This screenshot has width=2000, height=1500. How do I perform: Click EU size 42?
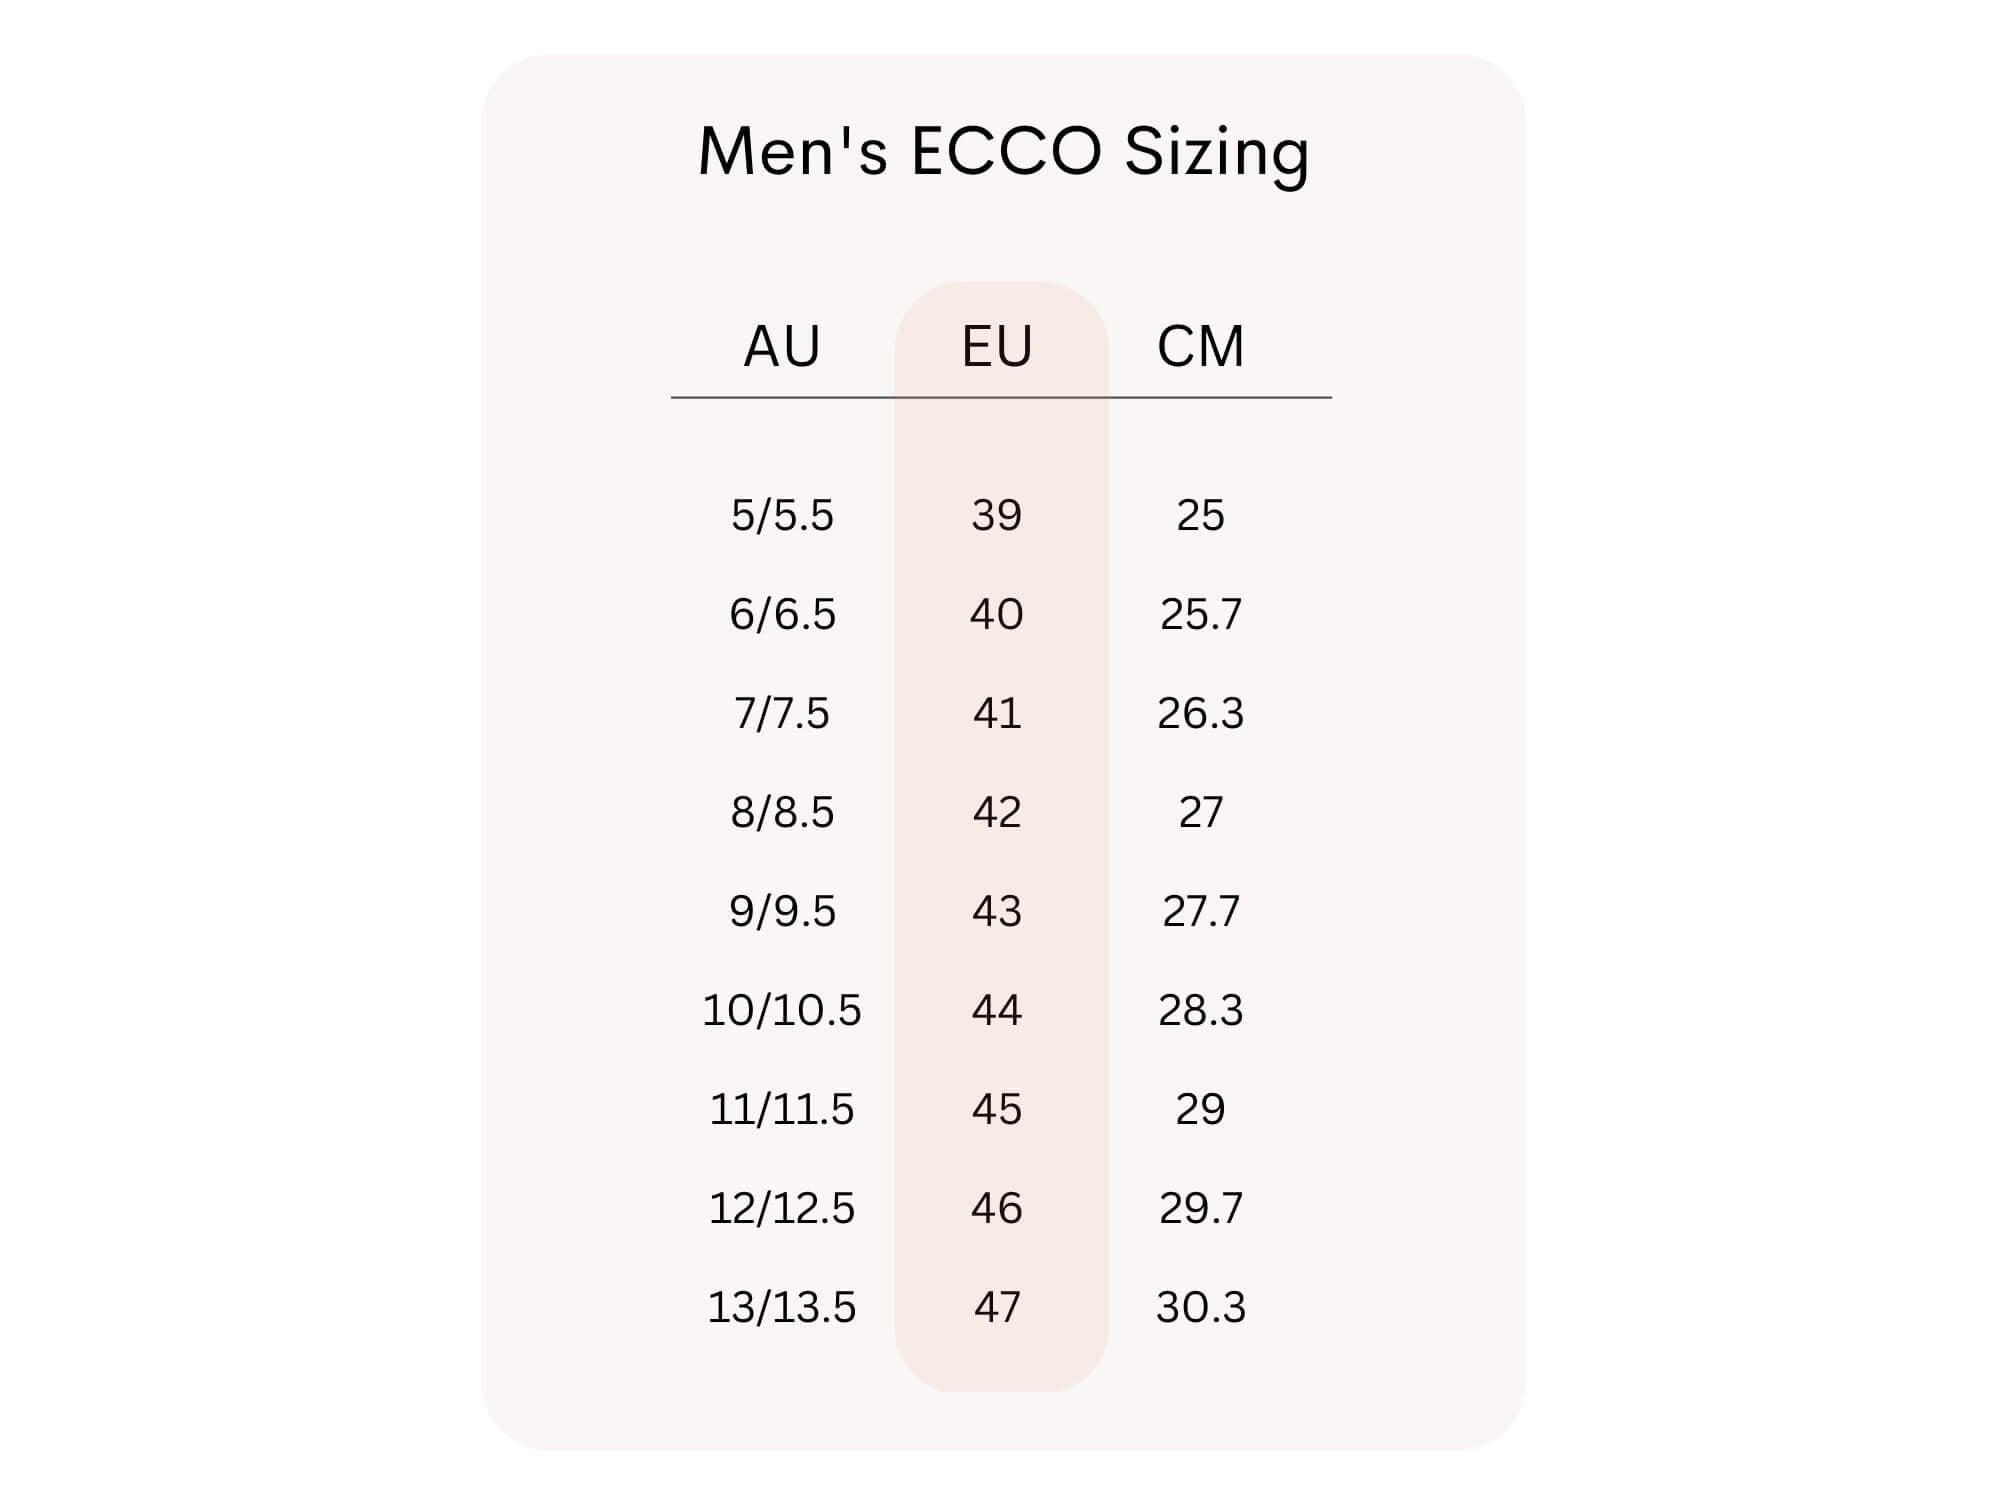coord(997,812)
